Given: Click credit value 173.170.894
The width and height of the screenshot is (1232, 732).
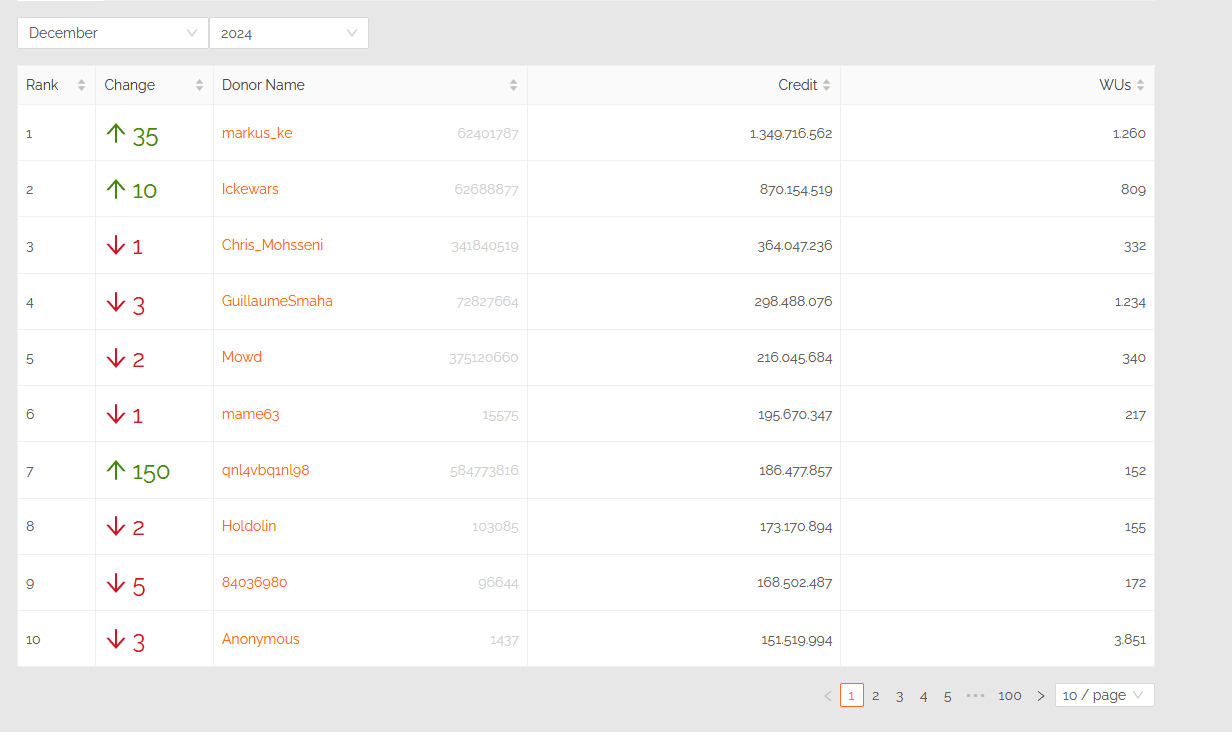Looking at the screenshot, I should click(x=796, y=527).
